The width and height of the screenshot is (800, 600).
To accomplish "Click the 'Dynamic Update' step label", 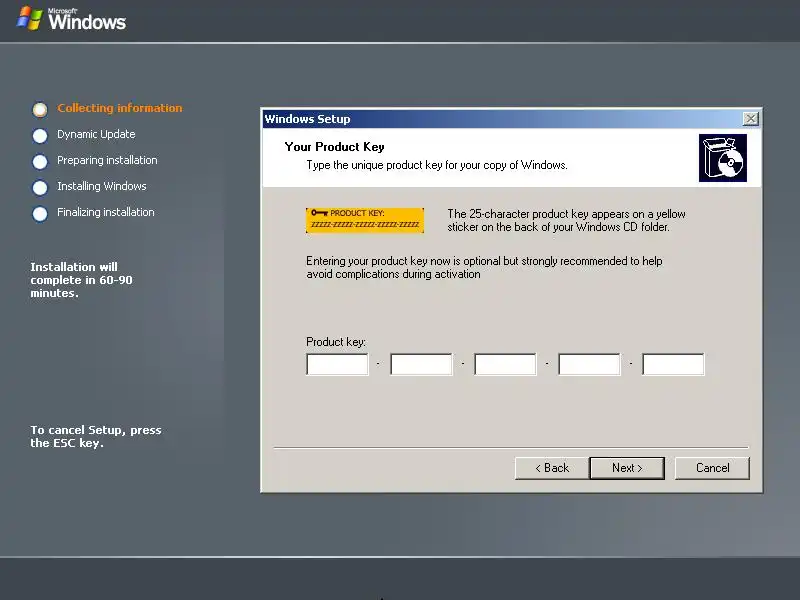I will [x=96, y=134].
